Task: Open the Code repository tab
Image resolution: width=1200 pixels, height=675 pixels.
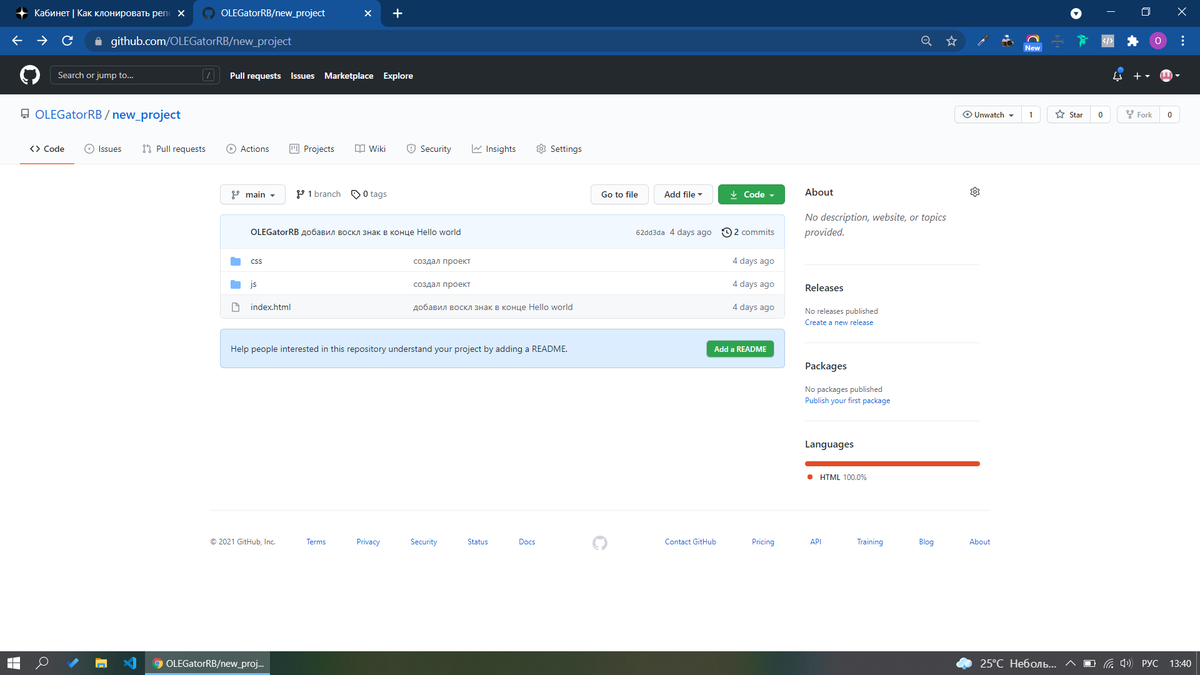Action: coord(47,149)
